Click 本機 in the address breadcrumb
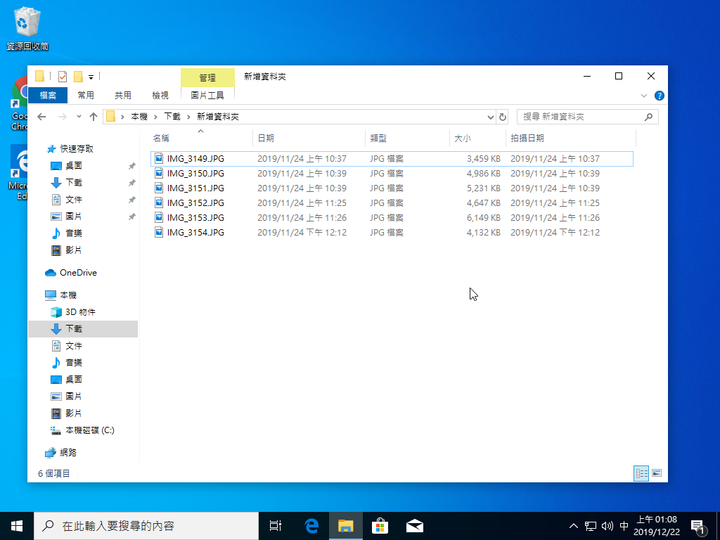Image resolution: width=720 pixels, height=540 pixels. tap(139, 117)
